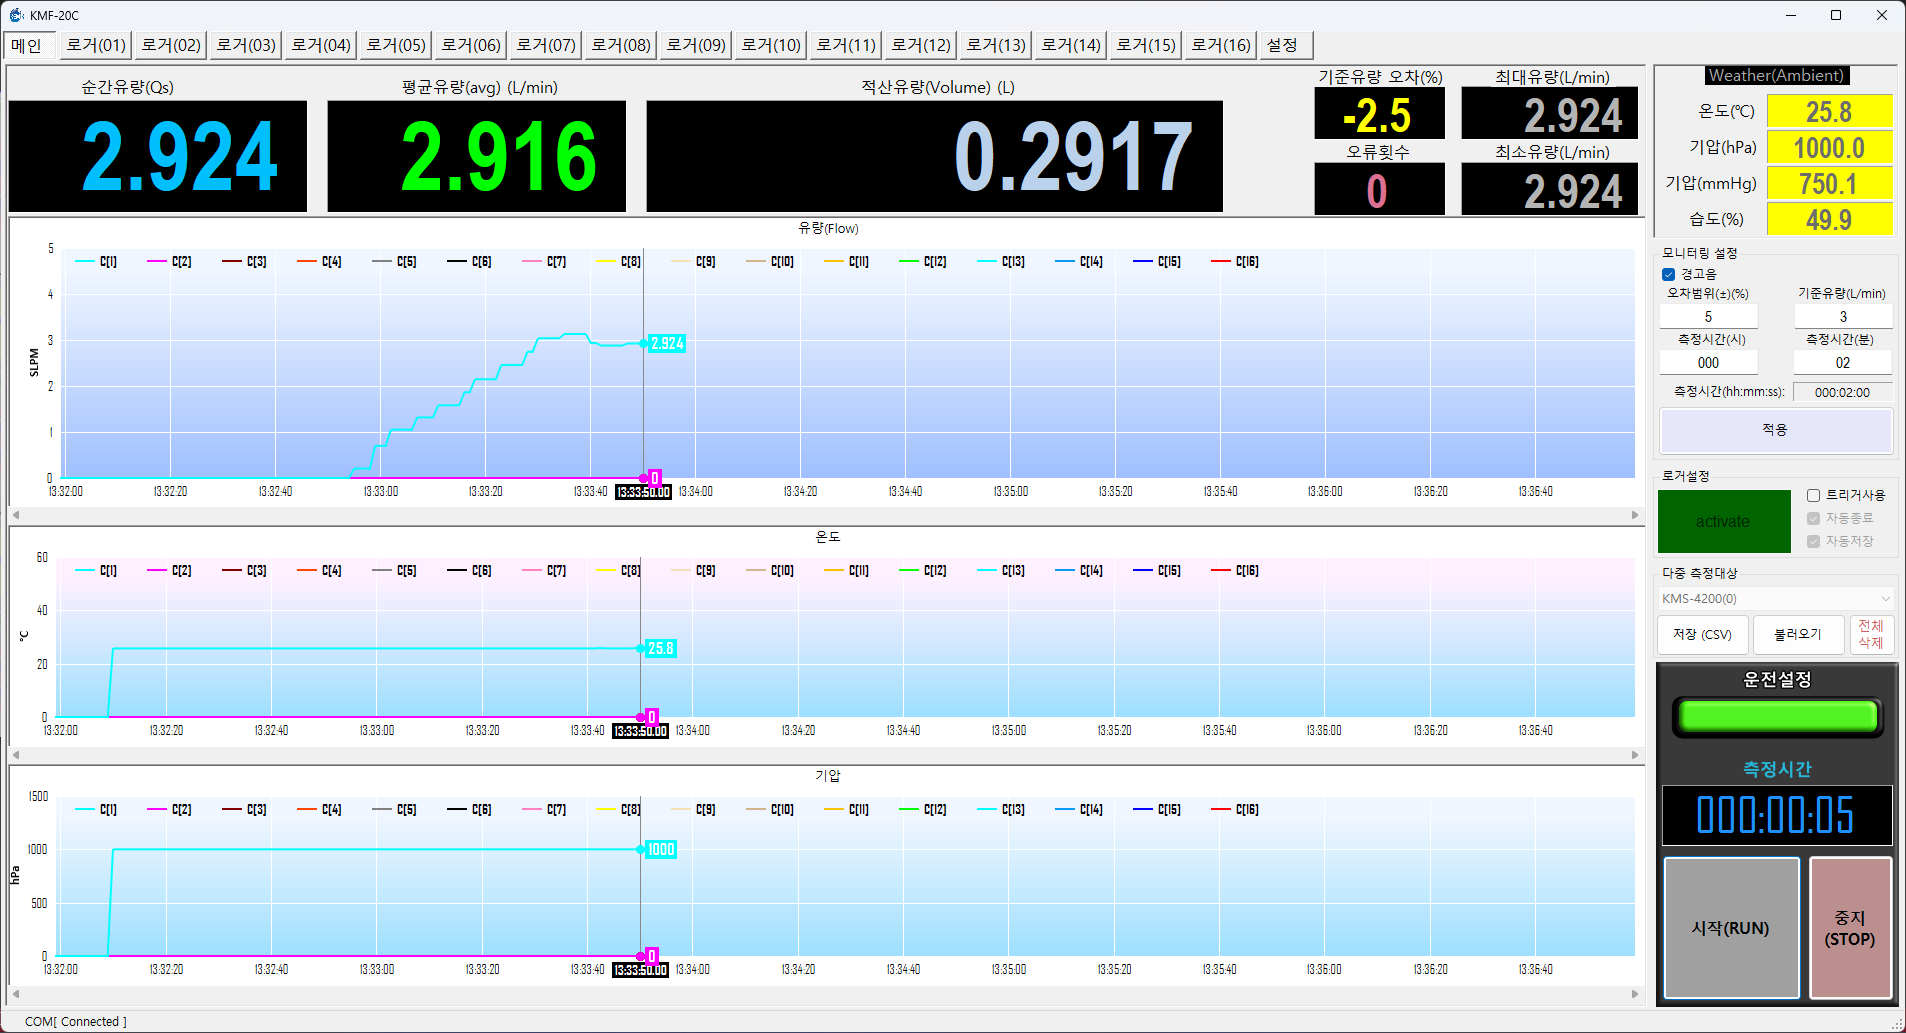Open the 로거(12) tab
This screenshot has height=1033, width=1906.
pos(921,45)
